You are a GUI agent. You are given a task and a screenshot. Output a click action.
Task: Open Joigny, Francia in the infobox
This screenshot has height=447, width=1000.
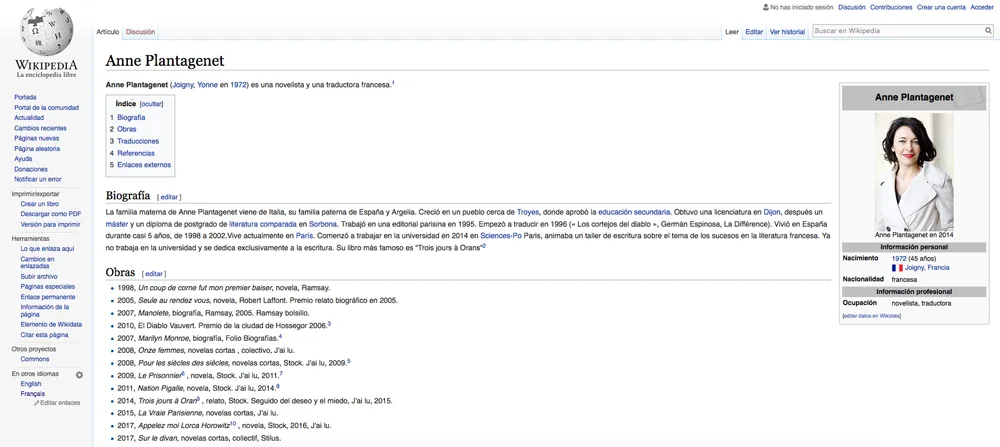[x=927, y=268]
